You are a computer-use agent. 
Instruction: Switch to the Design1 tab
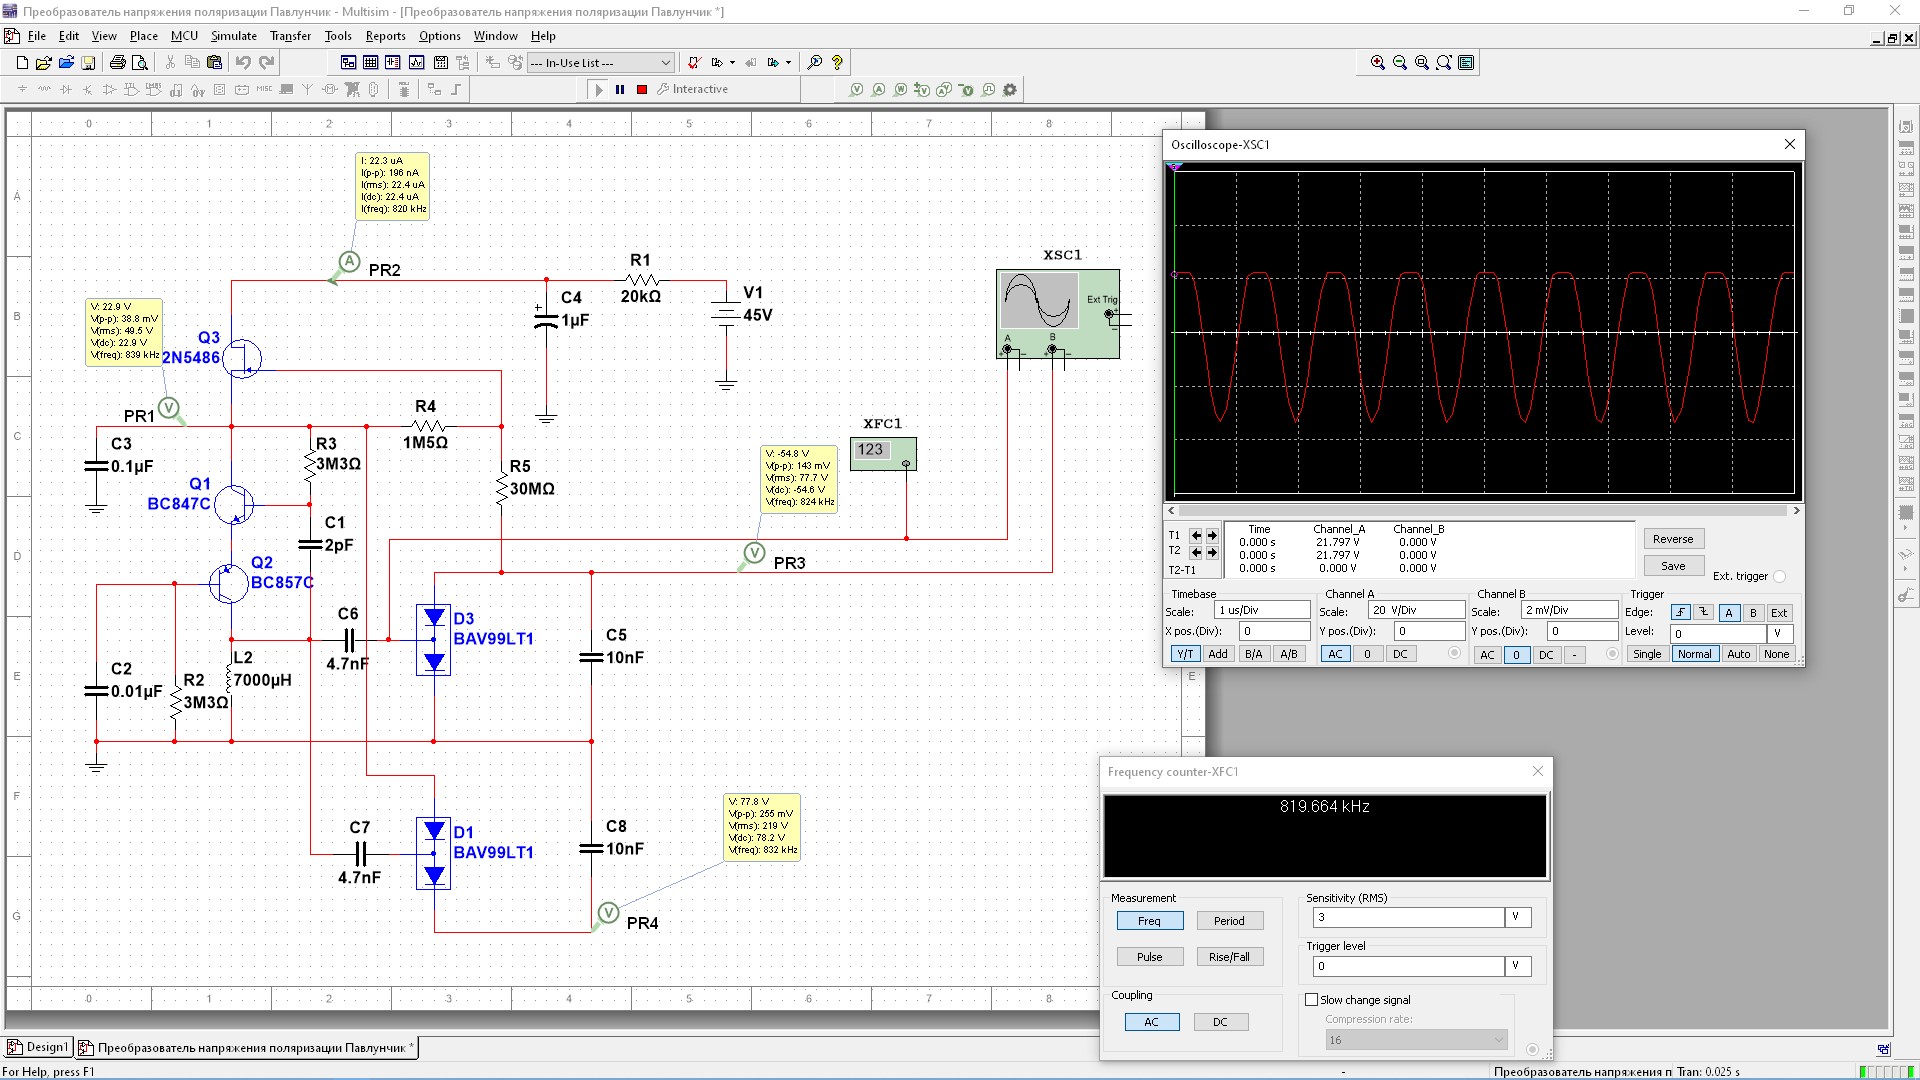pyautogui.click(x=38, y=1047)
